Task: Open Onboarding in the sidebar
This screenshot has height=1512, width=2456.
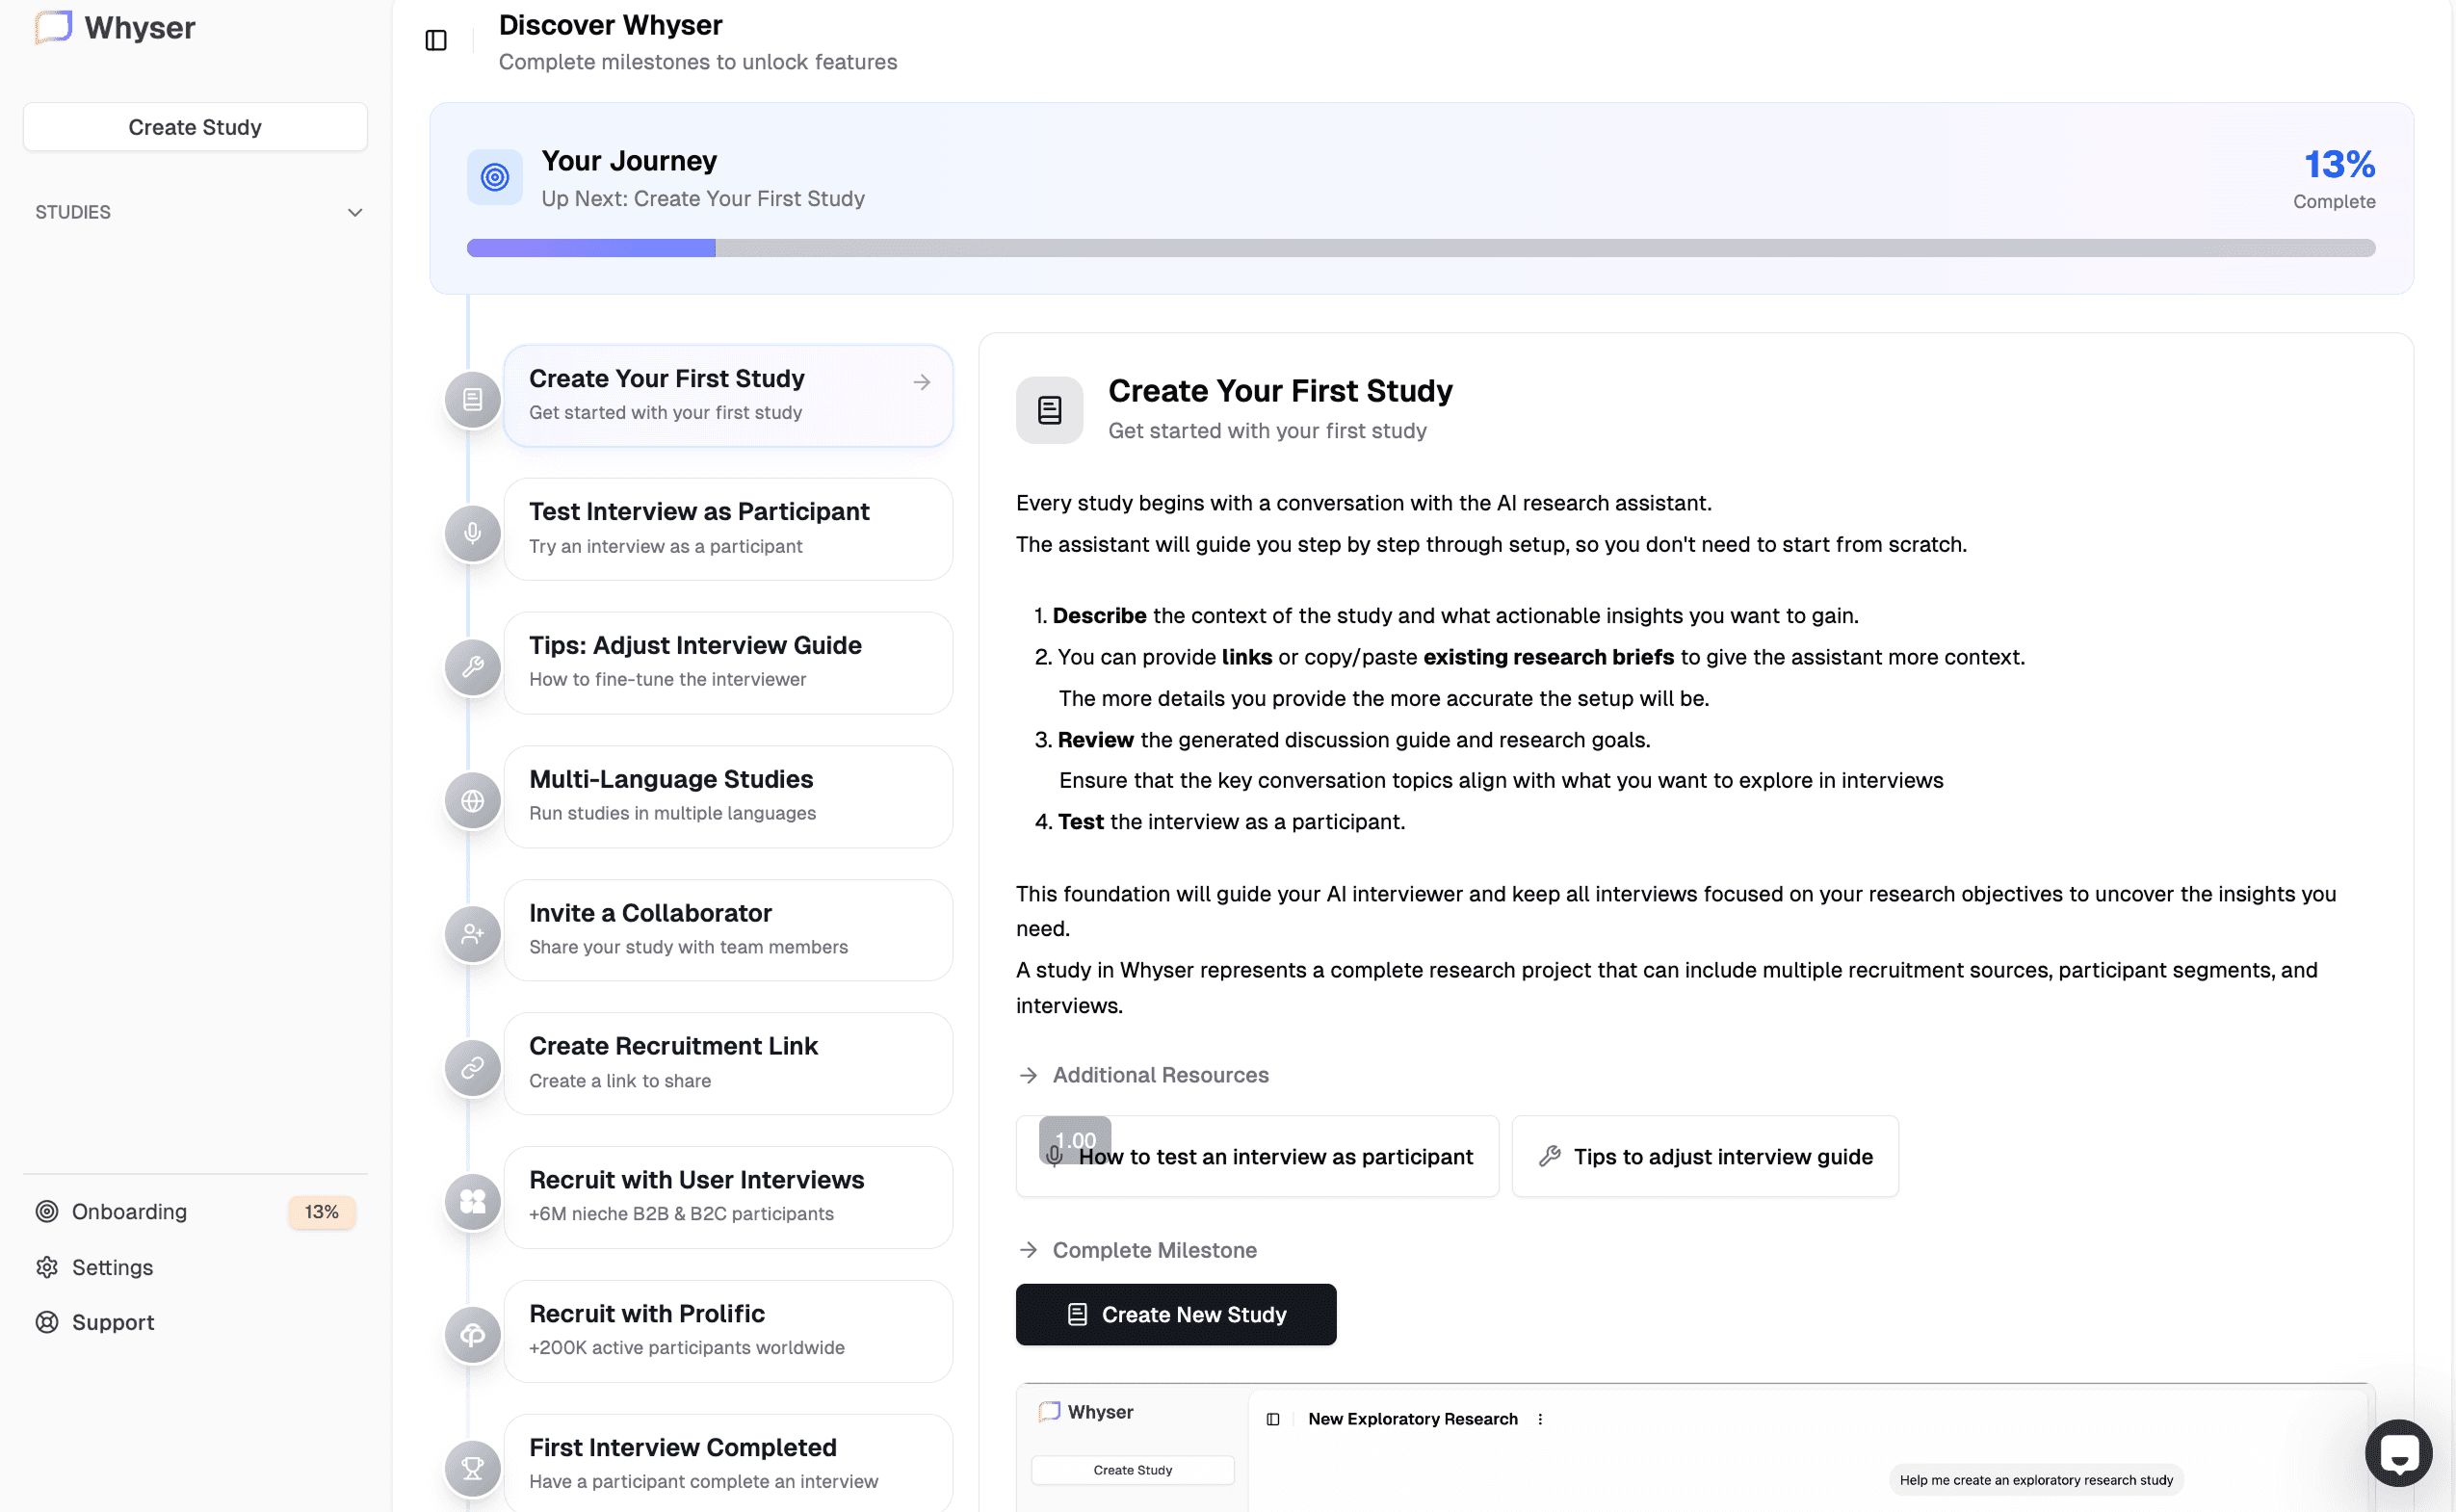Action: coord(129,1211)
